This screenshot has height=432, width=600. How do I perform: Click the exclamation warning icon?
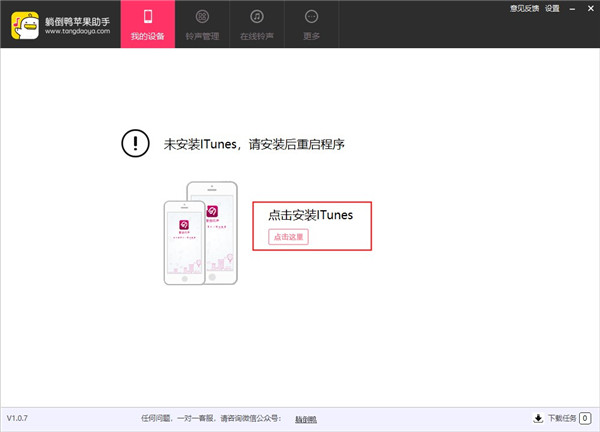pyautogui.click(x=134, y=143)
